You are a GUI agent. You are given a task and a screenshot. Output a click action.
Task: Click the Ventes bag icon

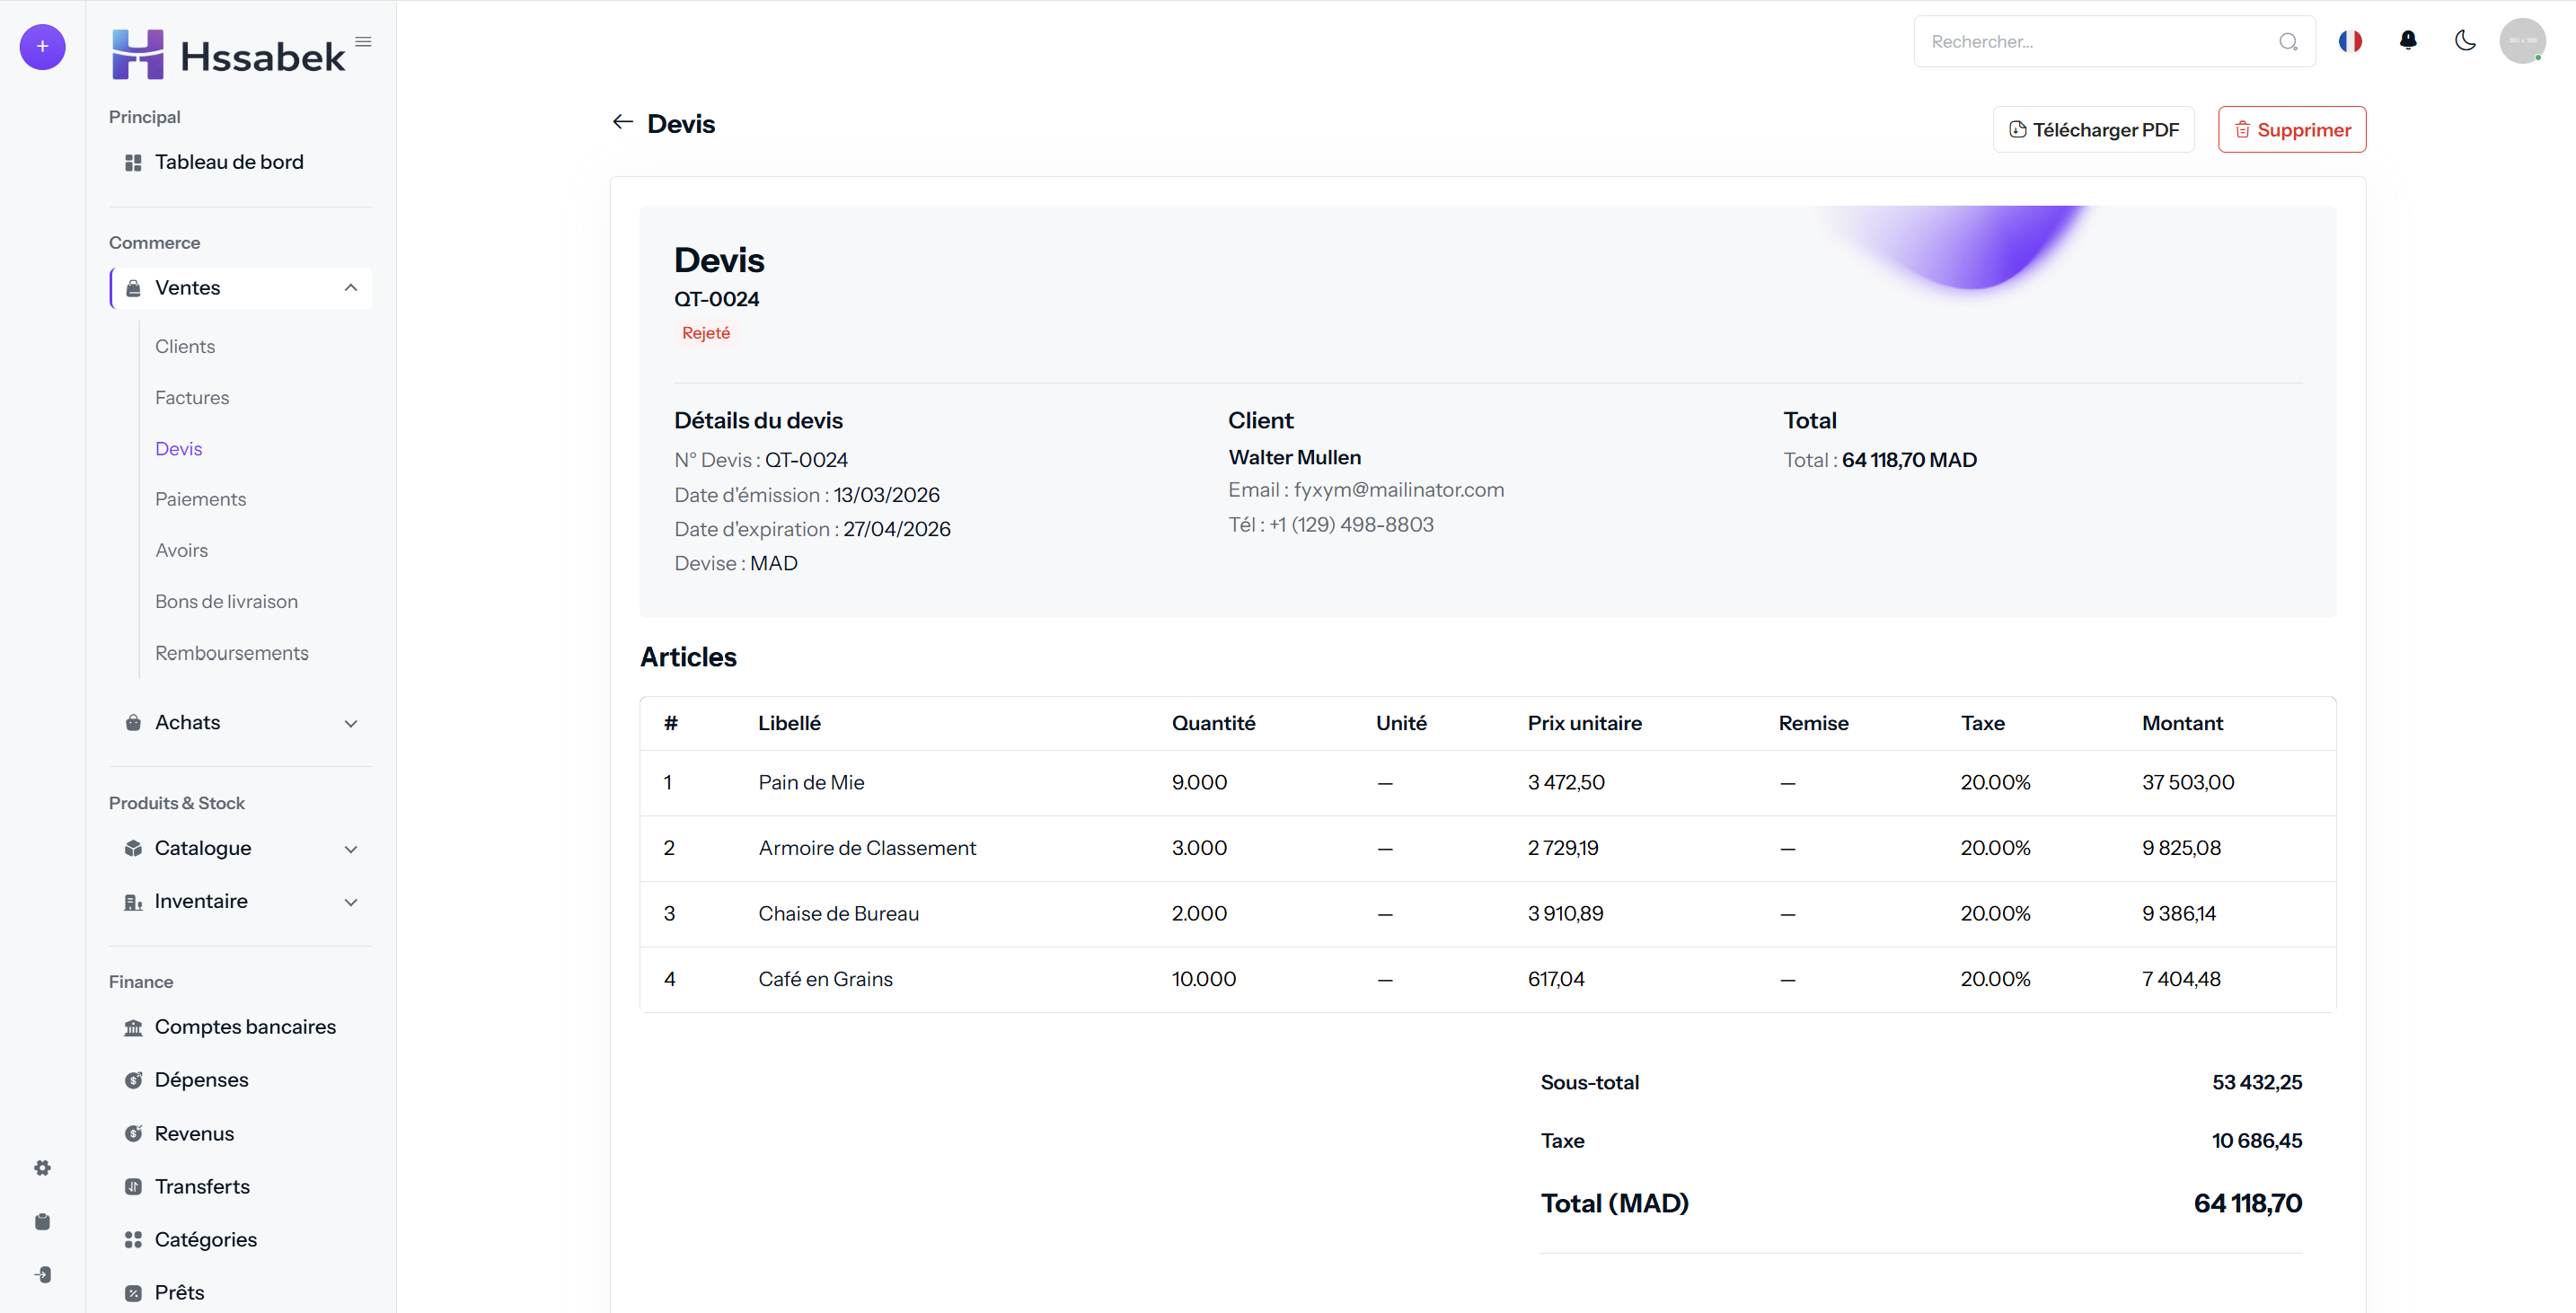coord(133,288)
